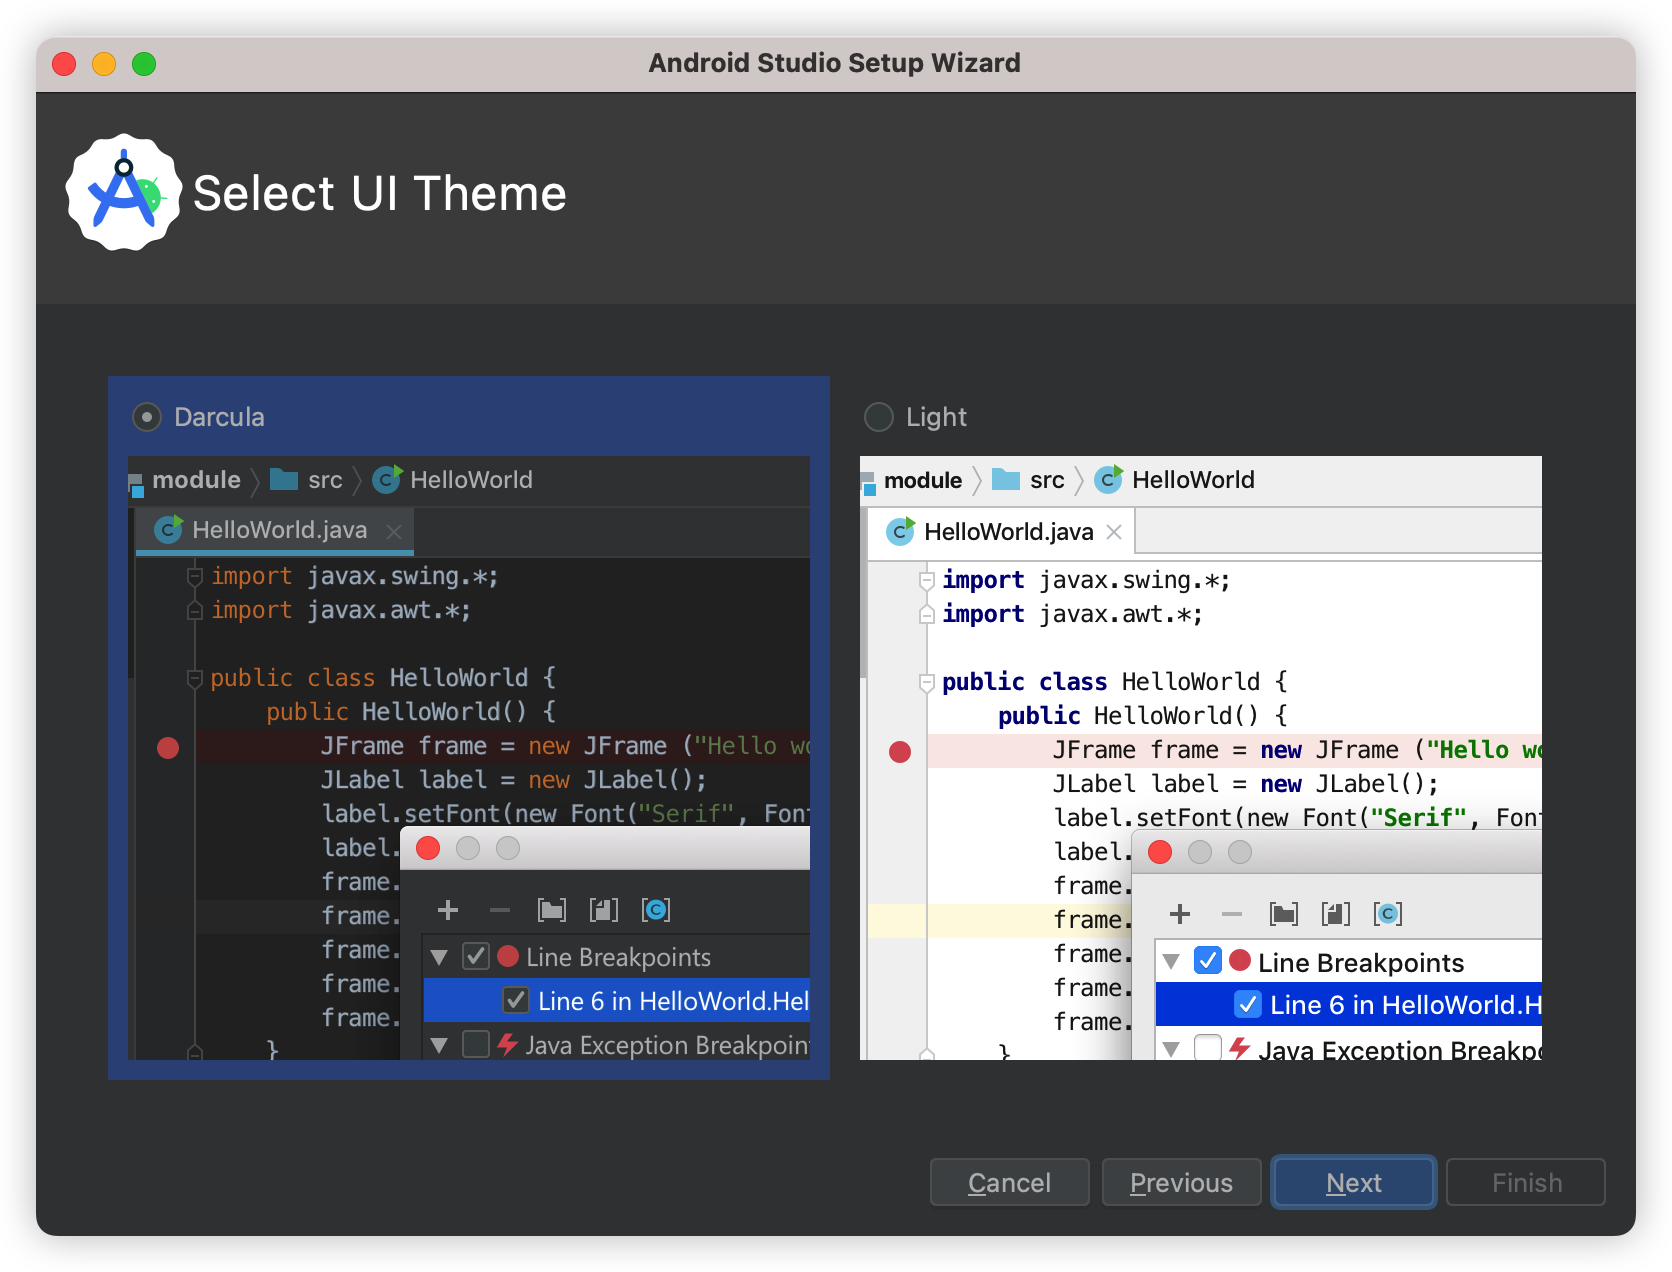
Task: Collapse Java Exception Breakpoints in Darcula preview
Action: [x=439, y=1046]
